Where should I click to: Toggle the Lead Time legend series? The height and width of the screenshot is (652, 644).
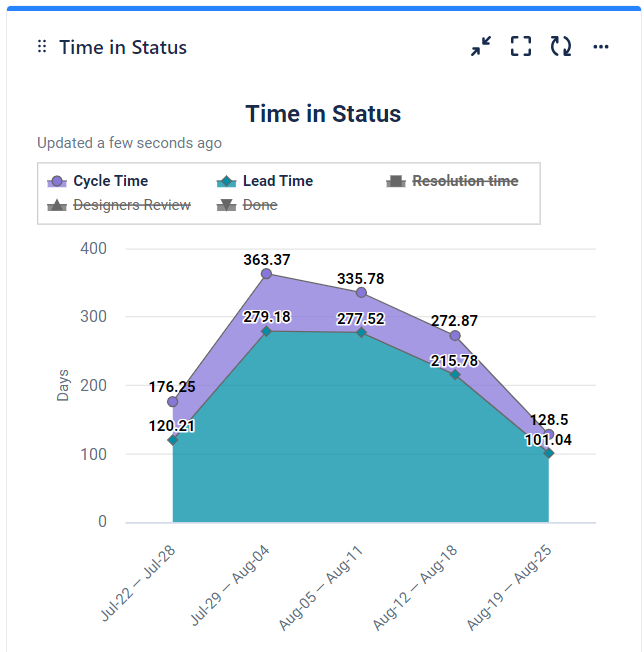point(265,181)
